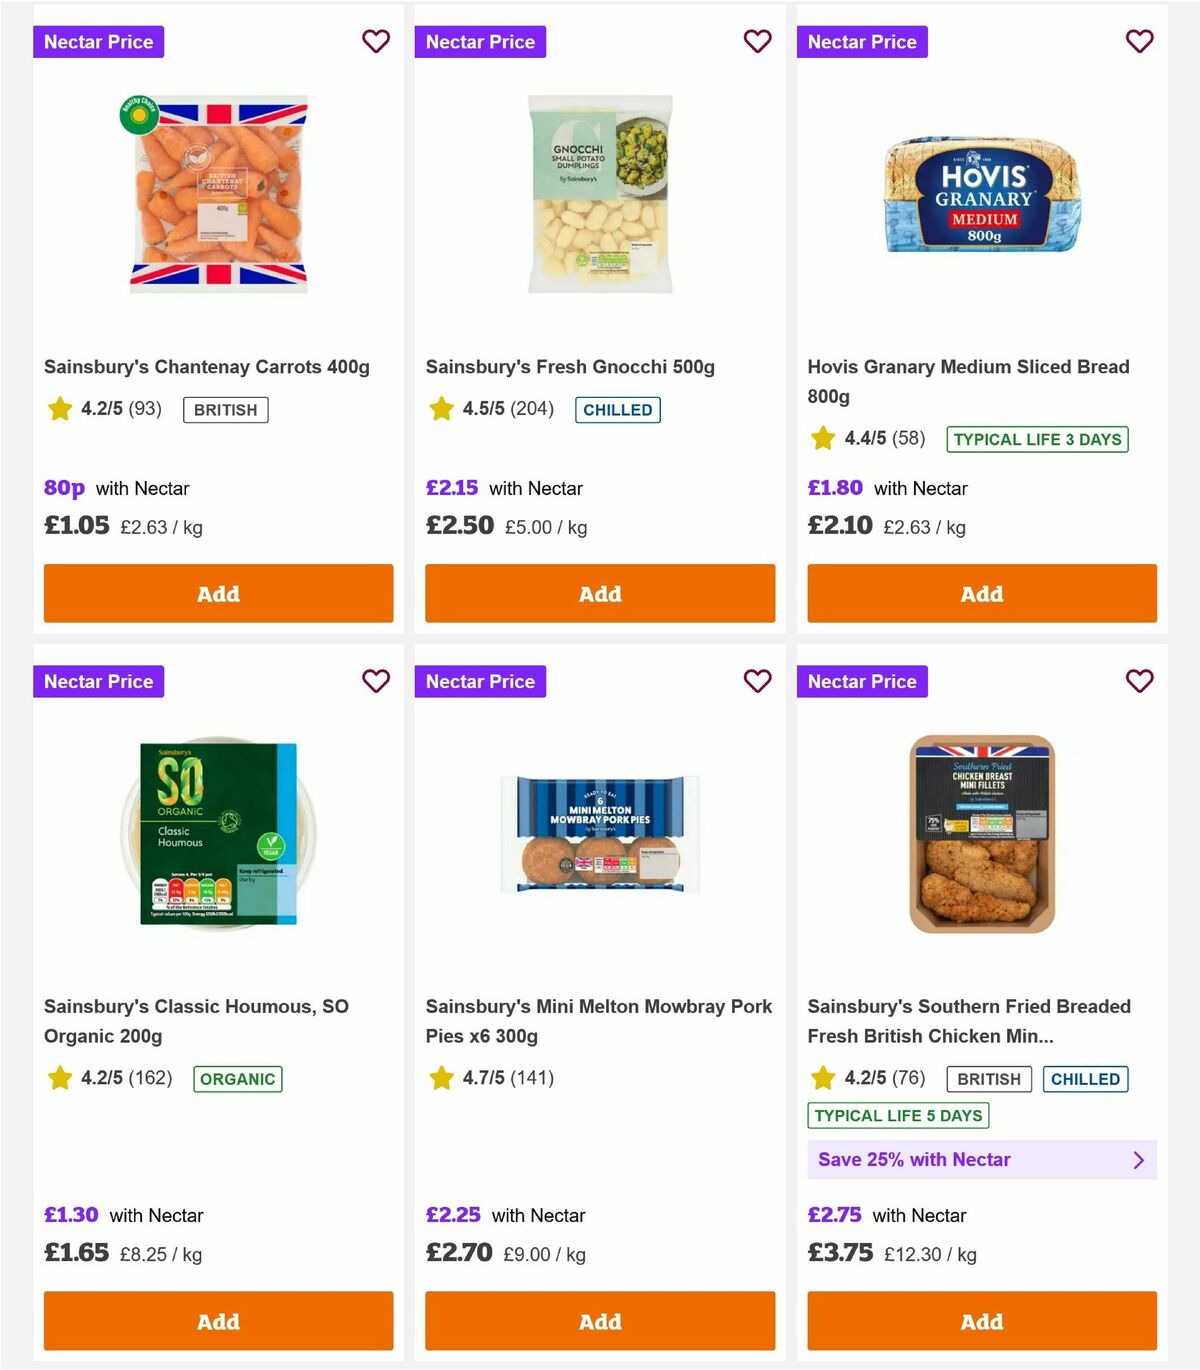The image size is (1200, 1370).
Task: Open the TYPICAL LIFE 5 DAYS details
Action: (x=897, y=1115)
